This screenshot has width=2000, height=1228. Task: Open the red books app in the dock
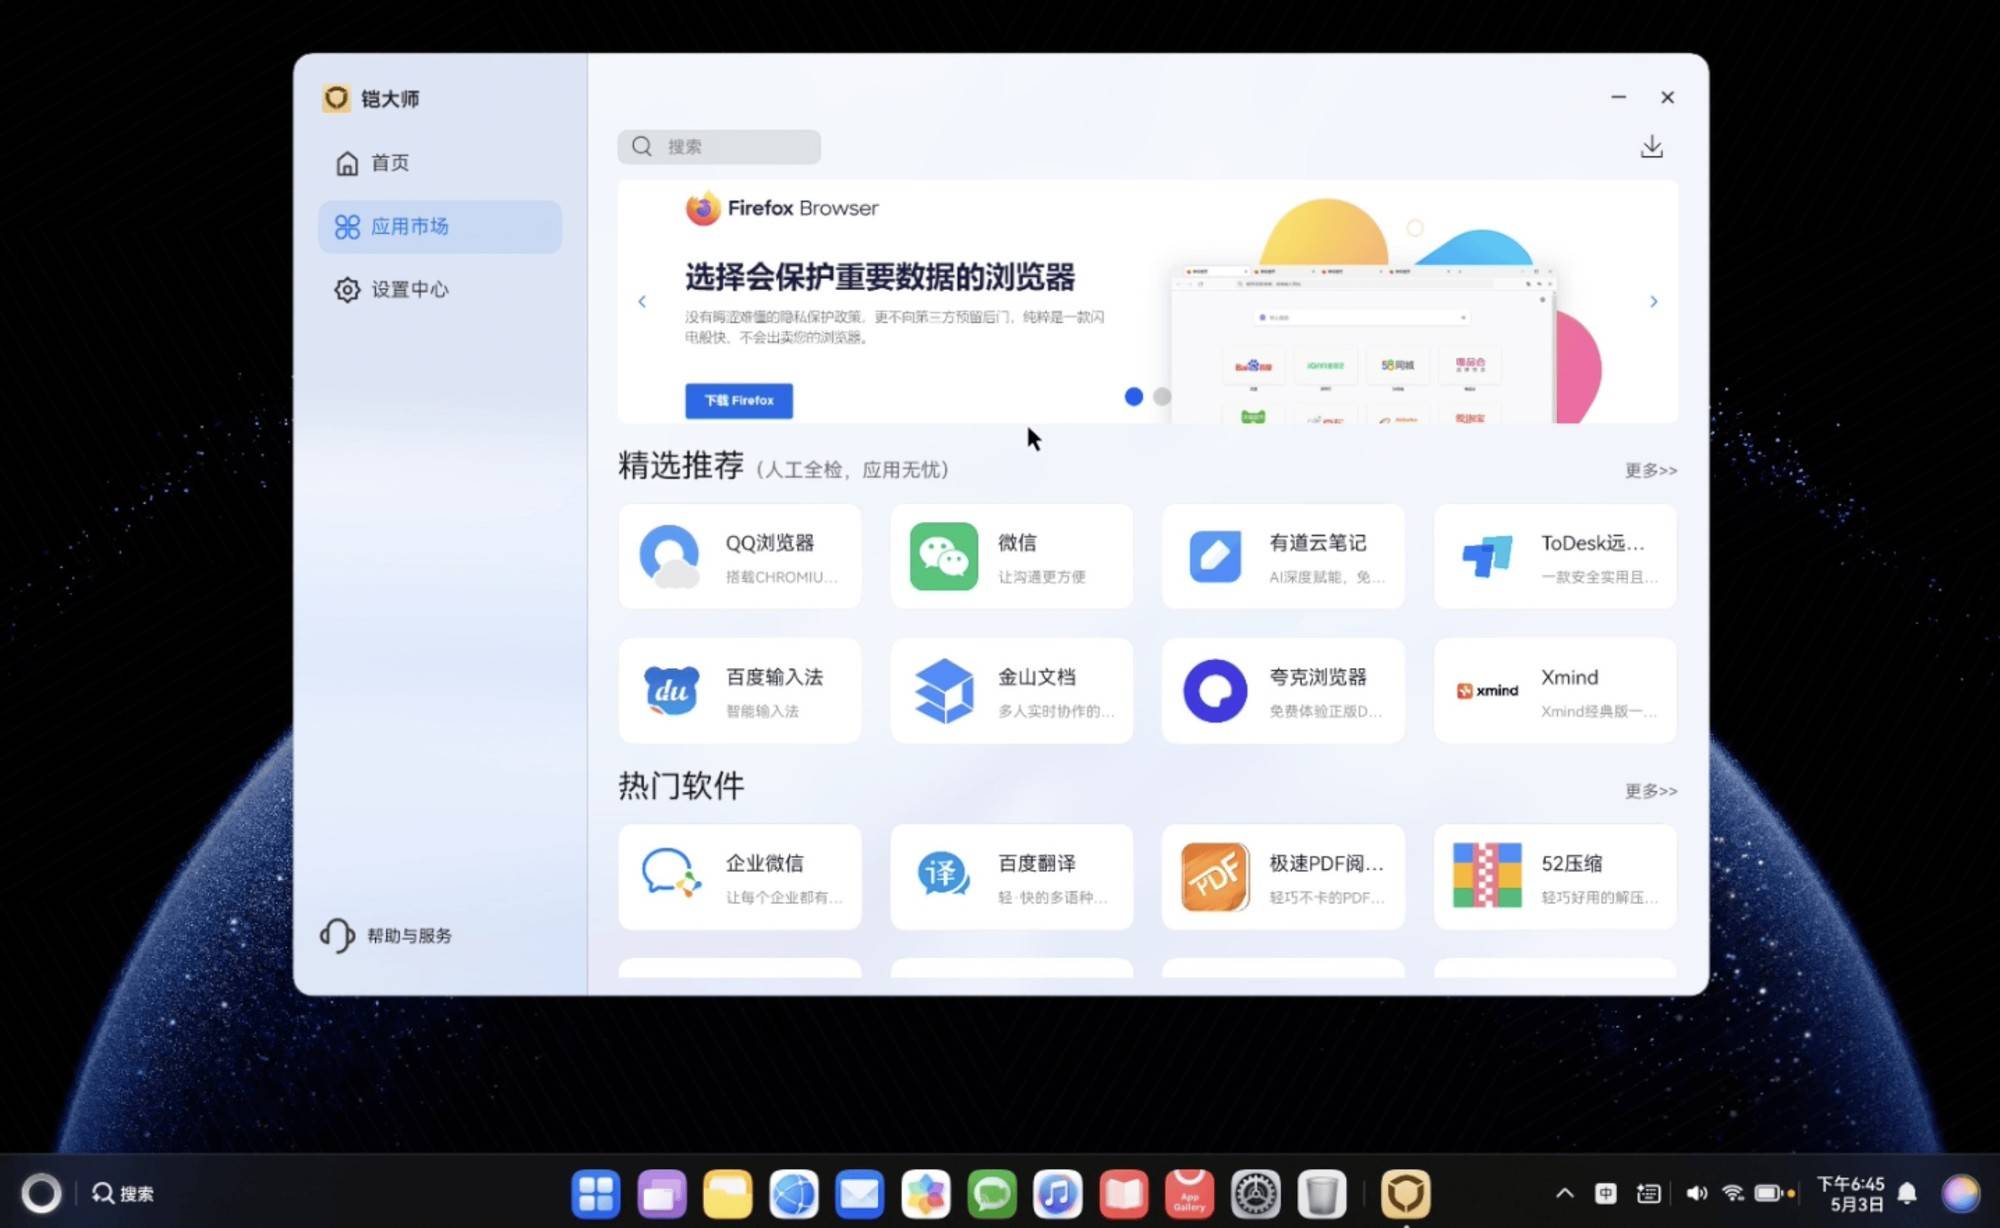click(1124, 1193)
